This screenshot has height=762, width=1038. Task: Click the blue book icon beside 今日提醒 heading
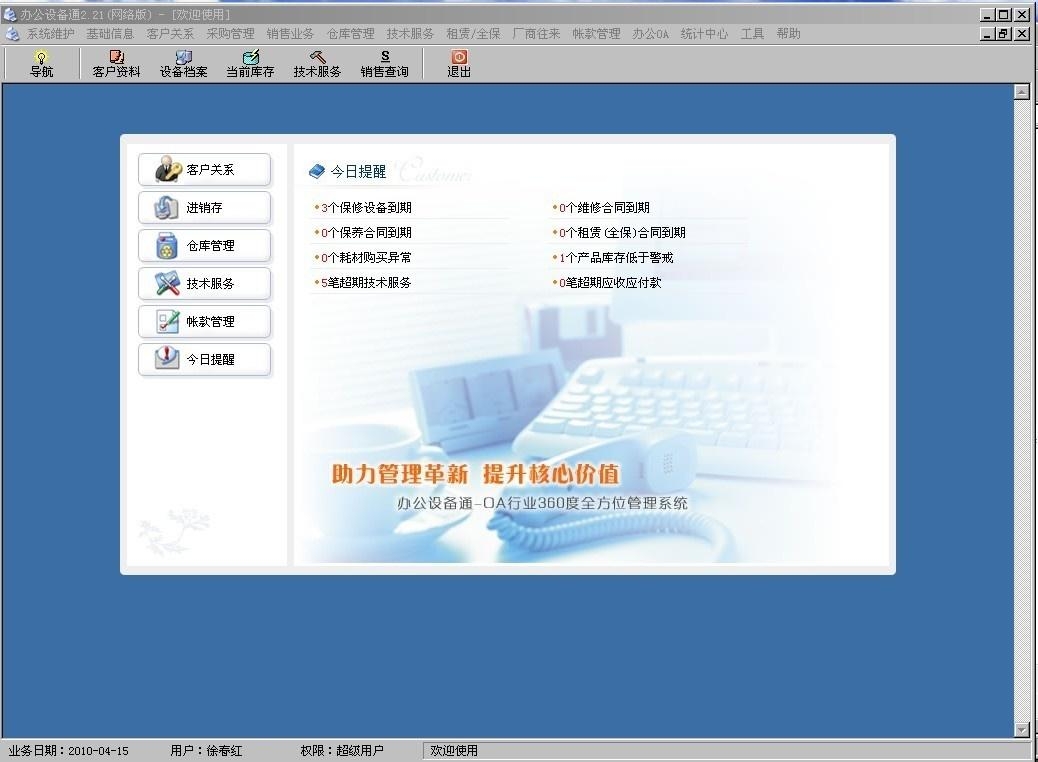pyautogui.click(x=317, y=171)
